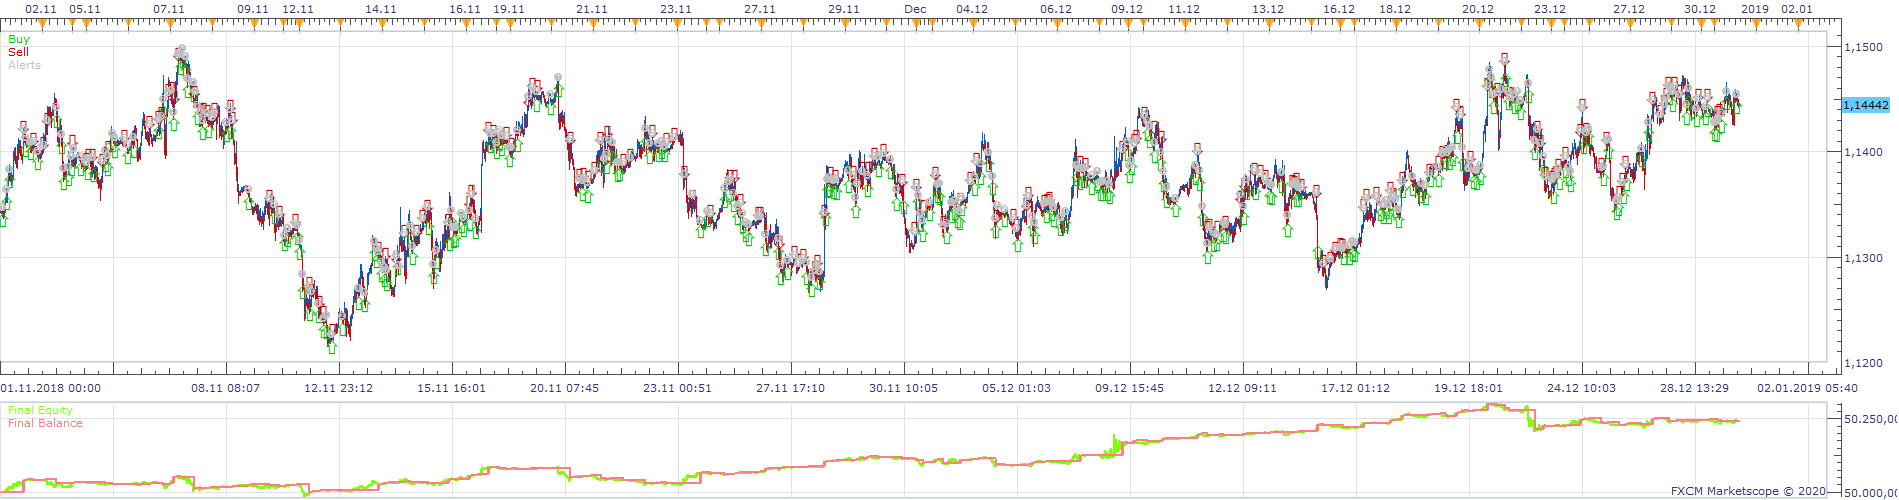Click the 24.12 10:03 timestamp
The width and height of the screenshot is (1899, 500).
1582,388
